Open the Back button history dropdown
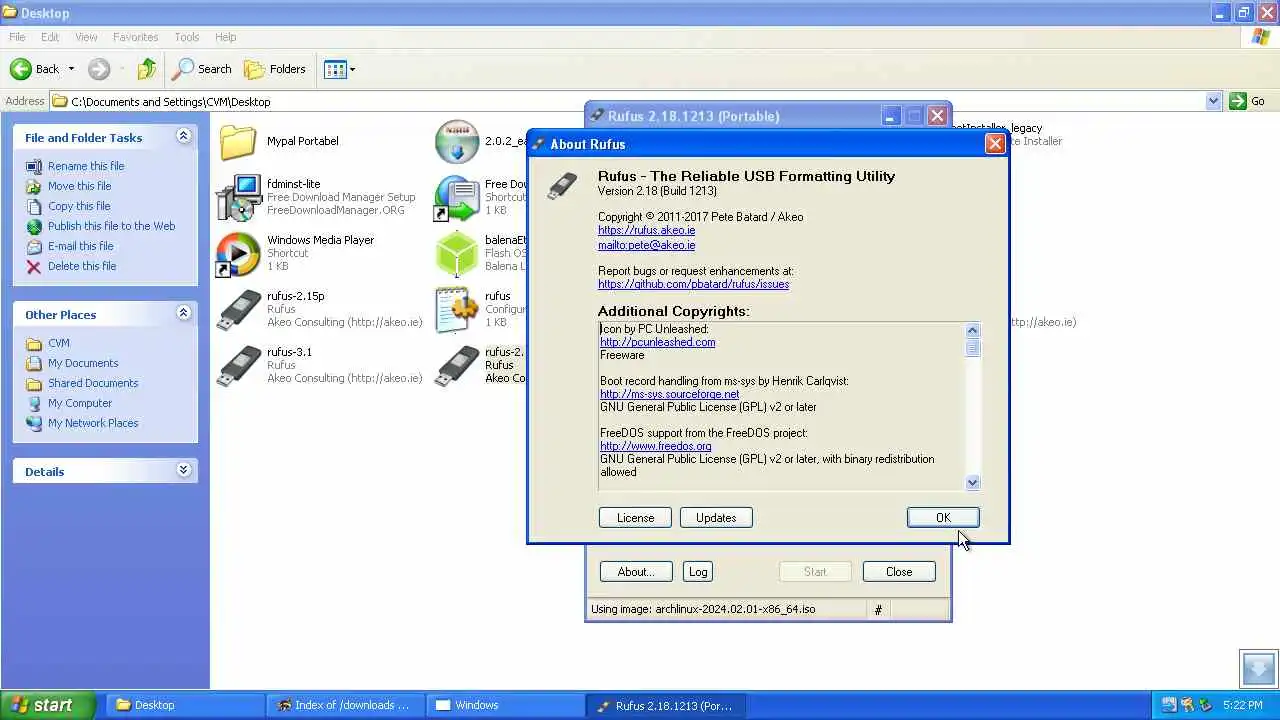The height and width of the screenshot is (720, 1280). coord(71,69)
